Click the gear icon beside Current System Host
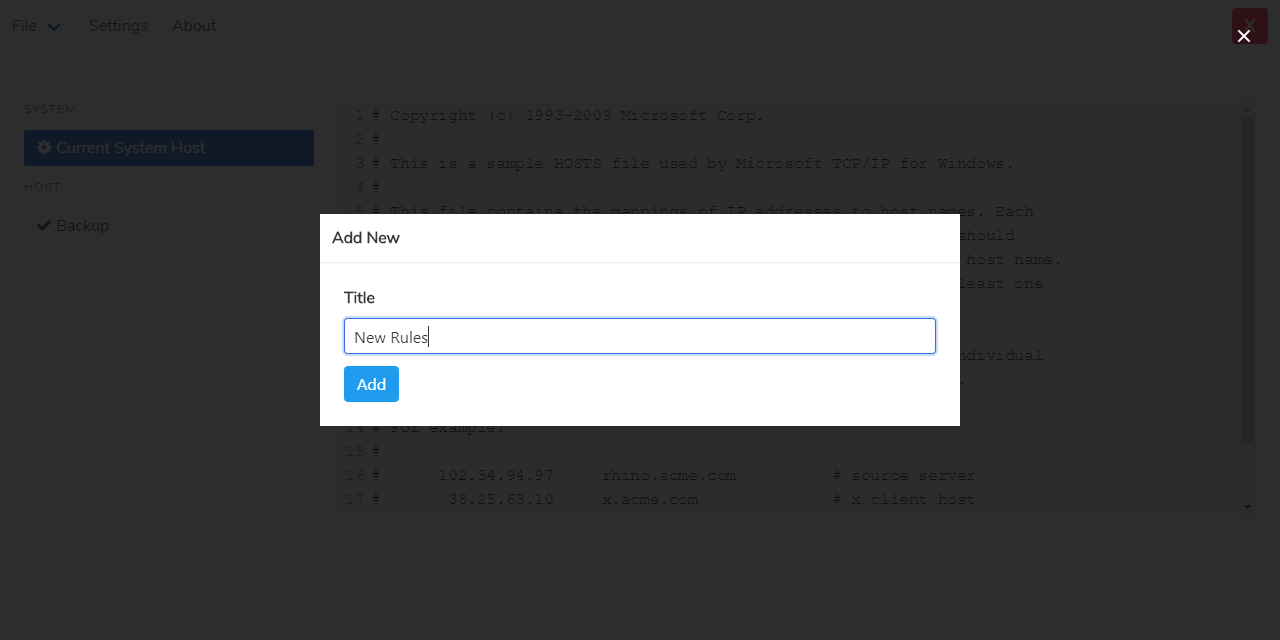The width and height of the screenshot is (1280, 640). 44,148
